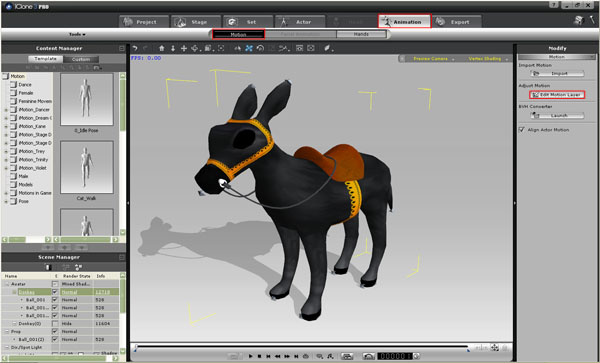The image size is (600, 363).
Task: Click the first preview window icon
Action: (x=299, y=48)
